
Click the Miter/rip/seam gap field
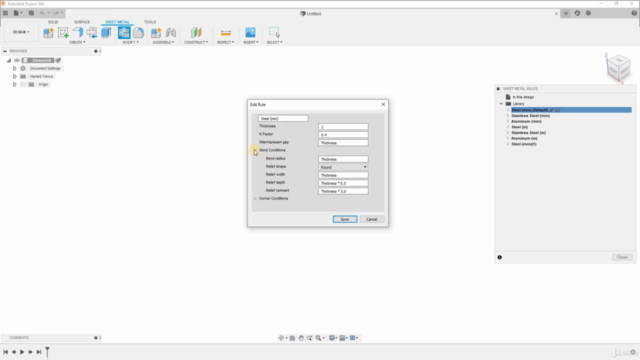click(343, 143)
